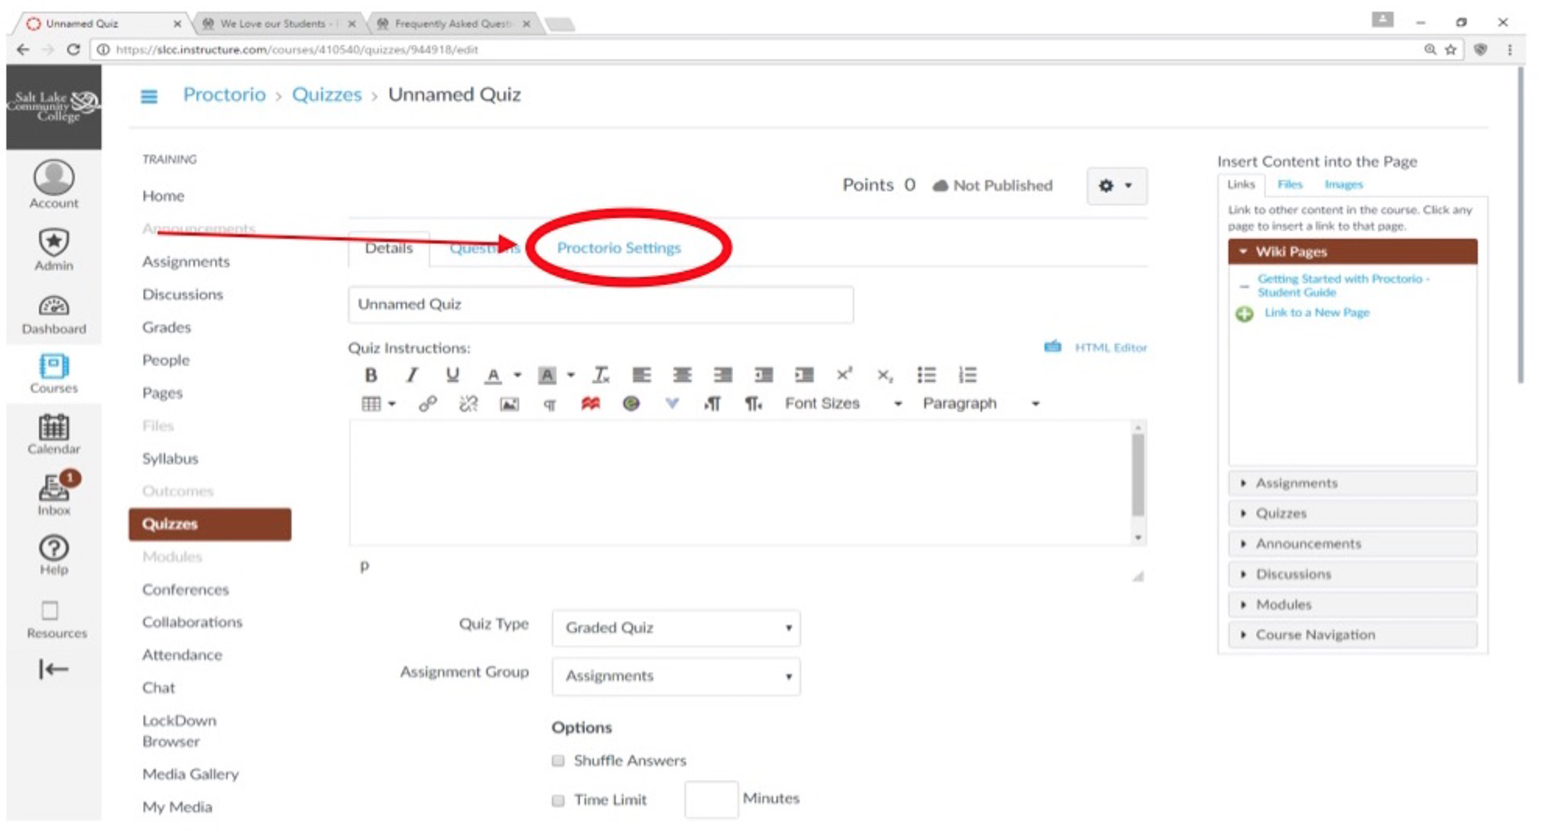Viewport: 1546px width, 836px height.
Task: Open the Paragraph format dropdown
Action: pos(981,404)
